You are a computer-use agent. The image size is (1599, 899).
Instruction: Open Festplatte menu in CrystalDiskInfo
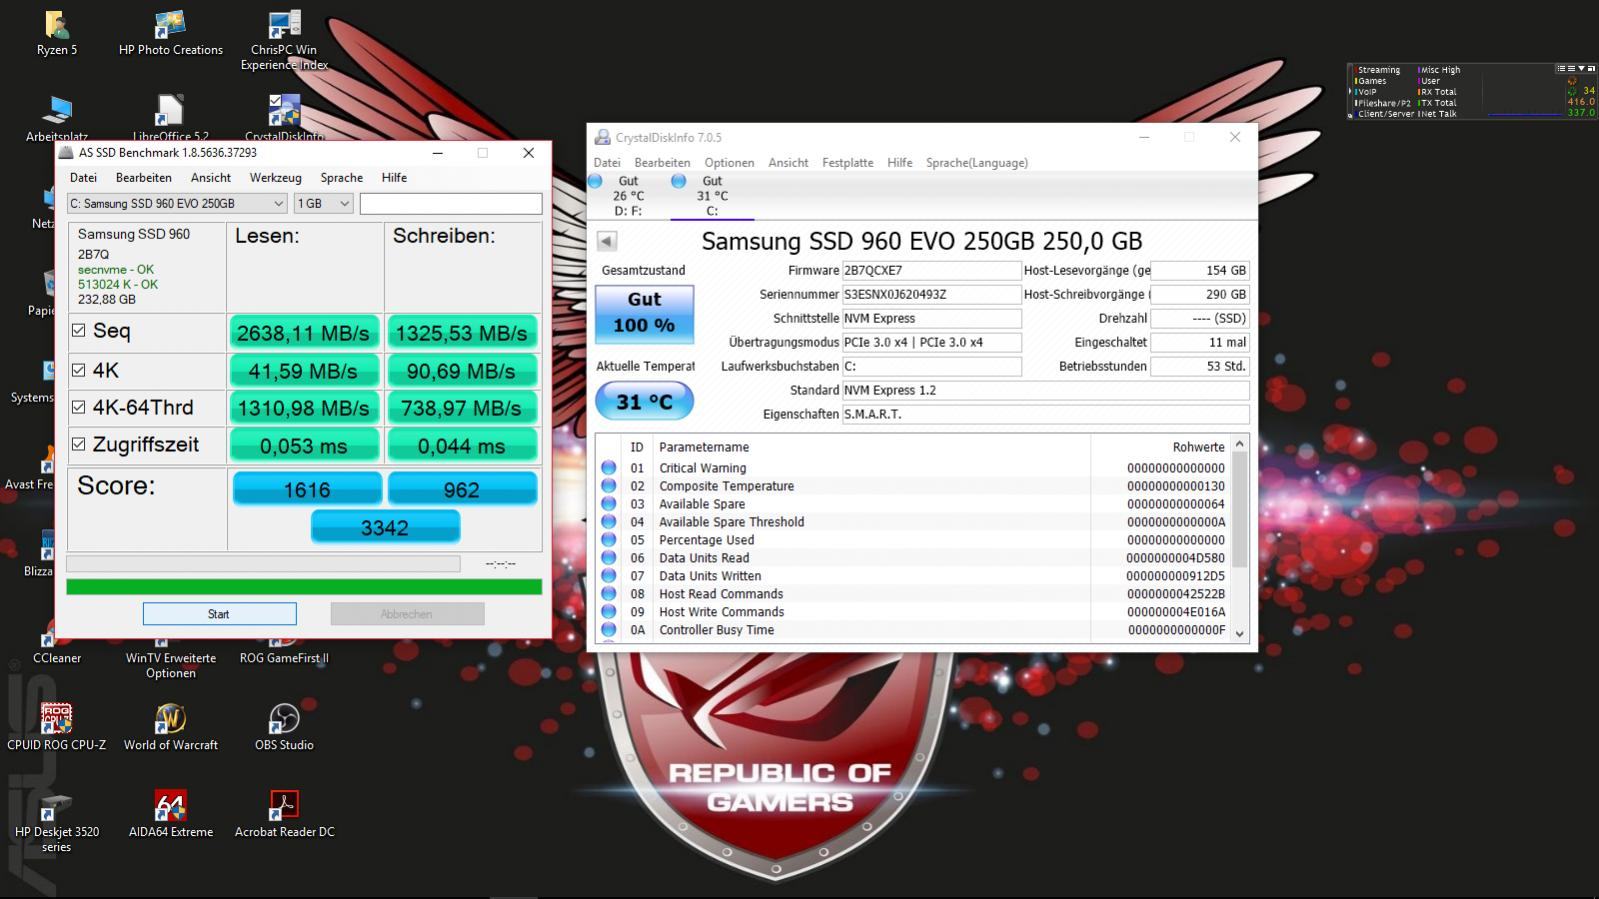coord(847,162)
